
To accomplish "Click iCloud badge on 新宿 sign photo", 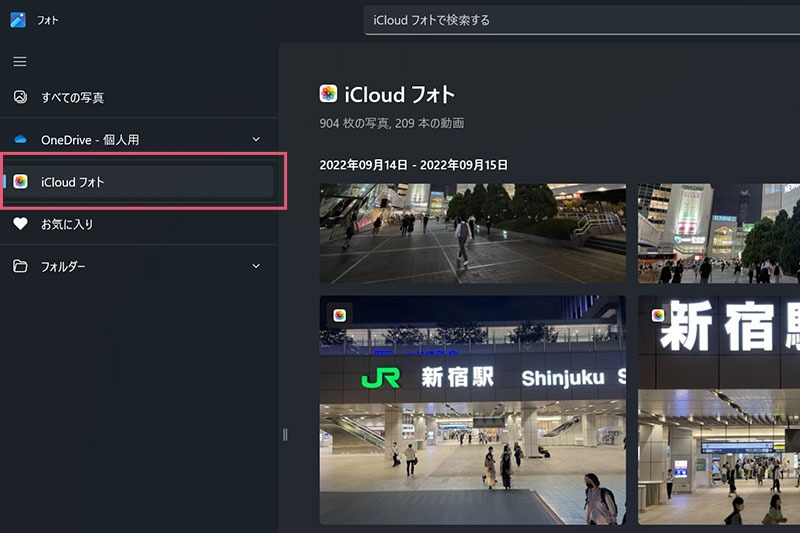I will click(658, 315).
